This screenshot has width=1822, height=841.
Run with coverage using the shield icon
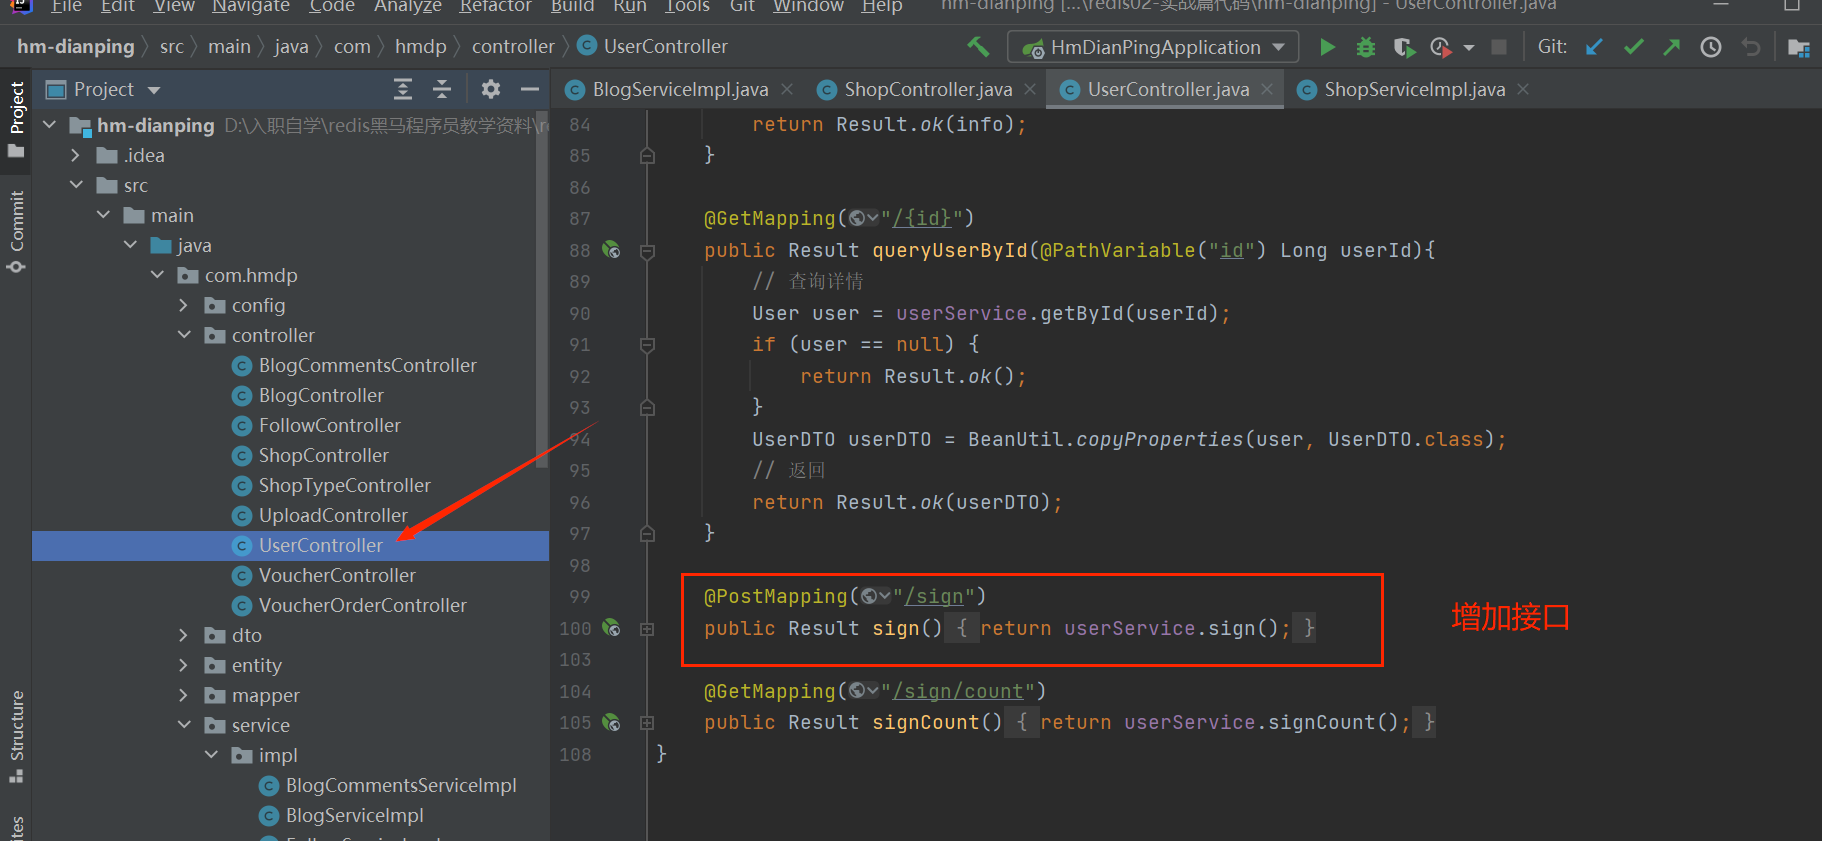point(1403,47)
